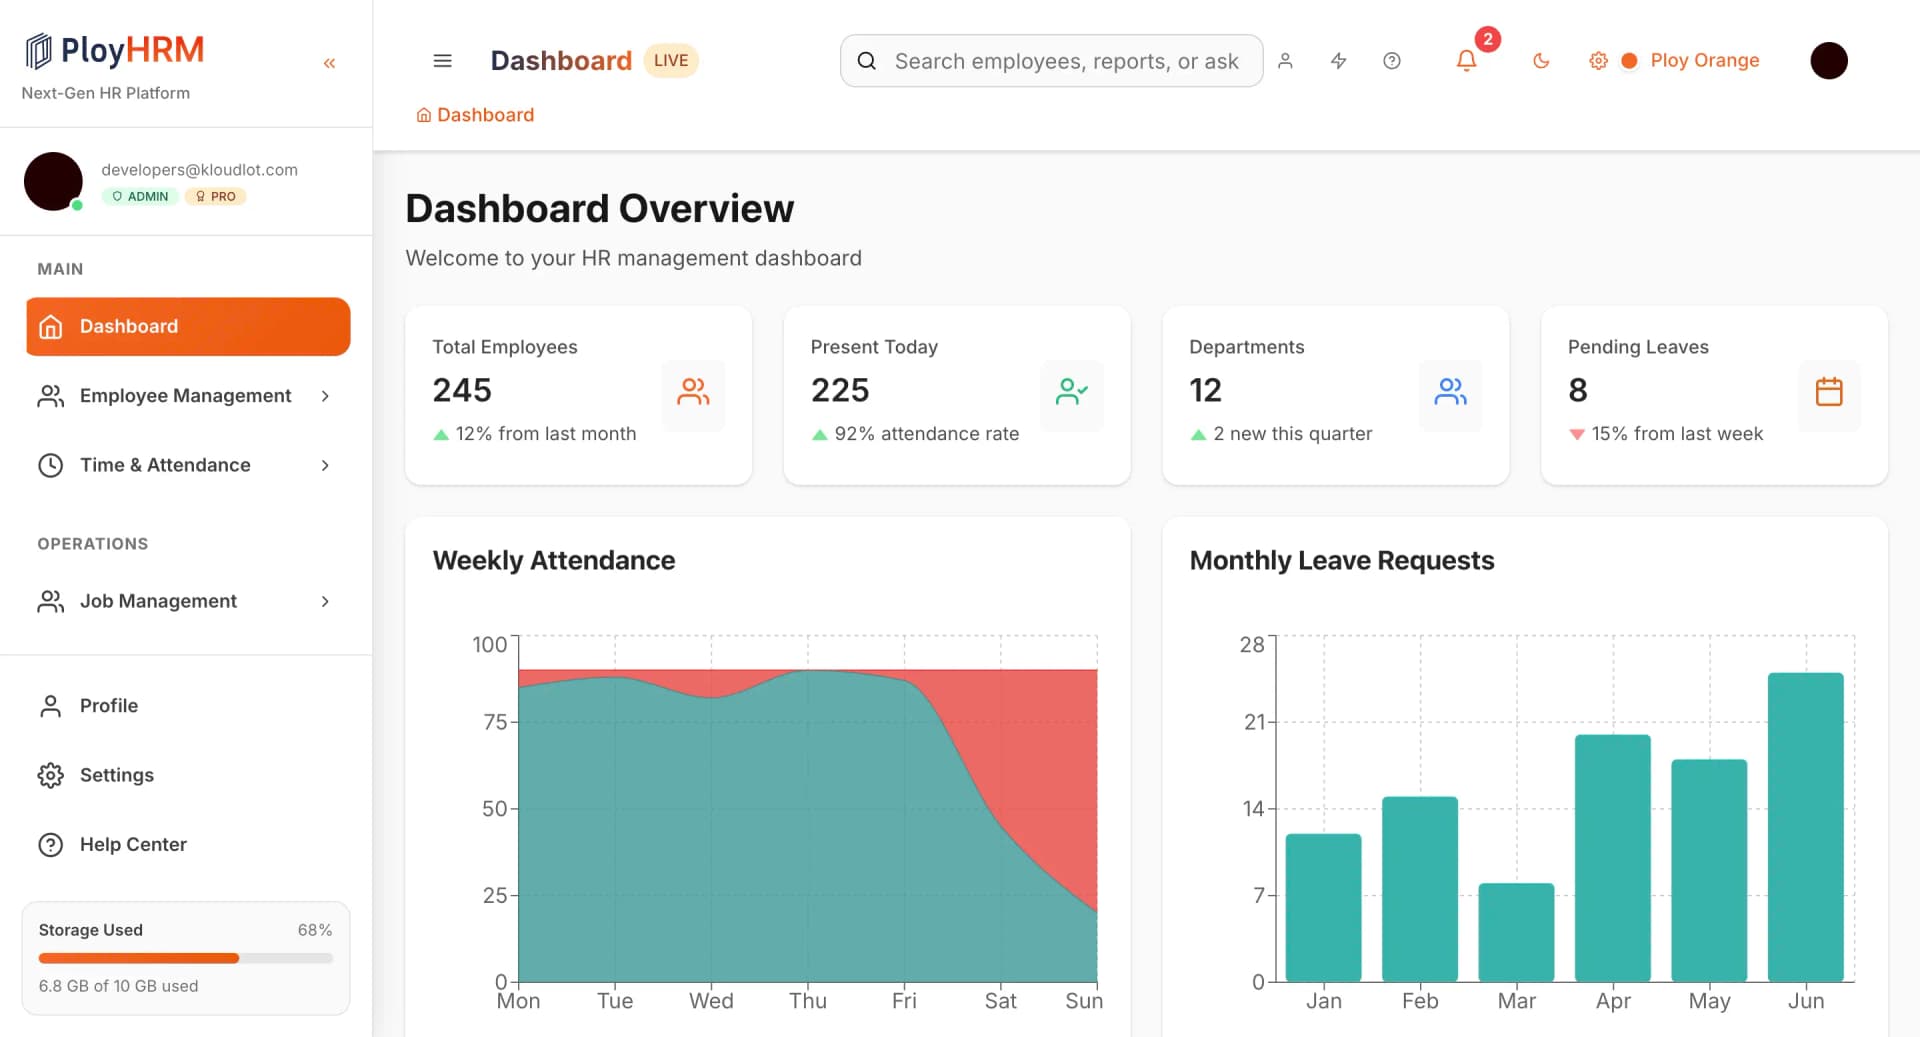Toggle dark mode with the moon icon
Viewport: 1920px width, 1037px height.
1540,61
